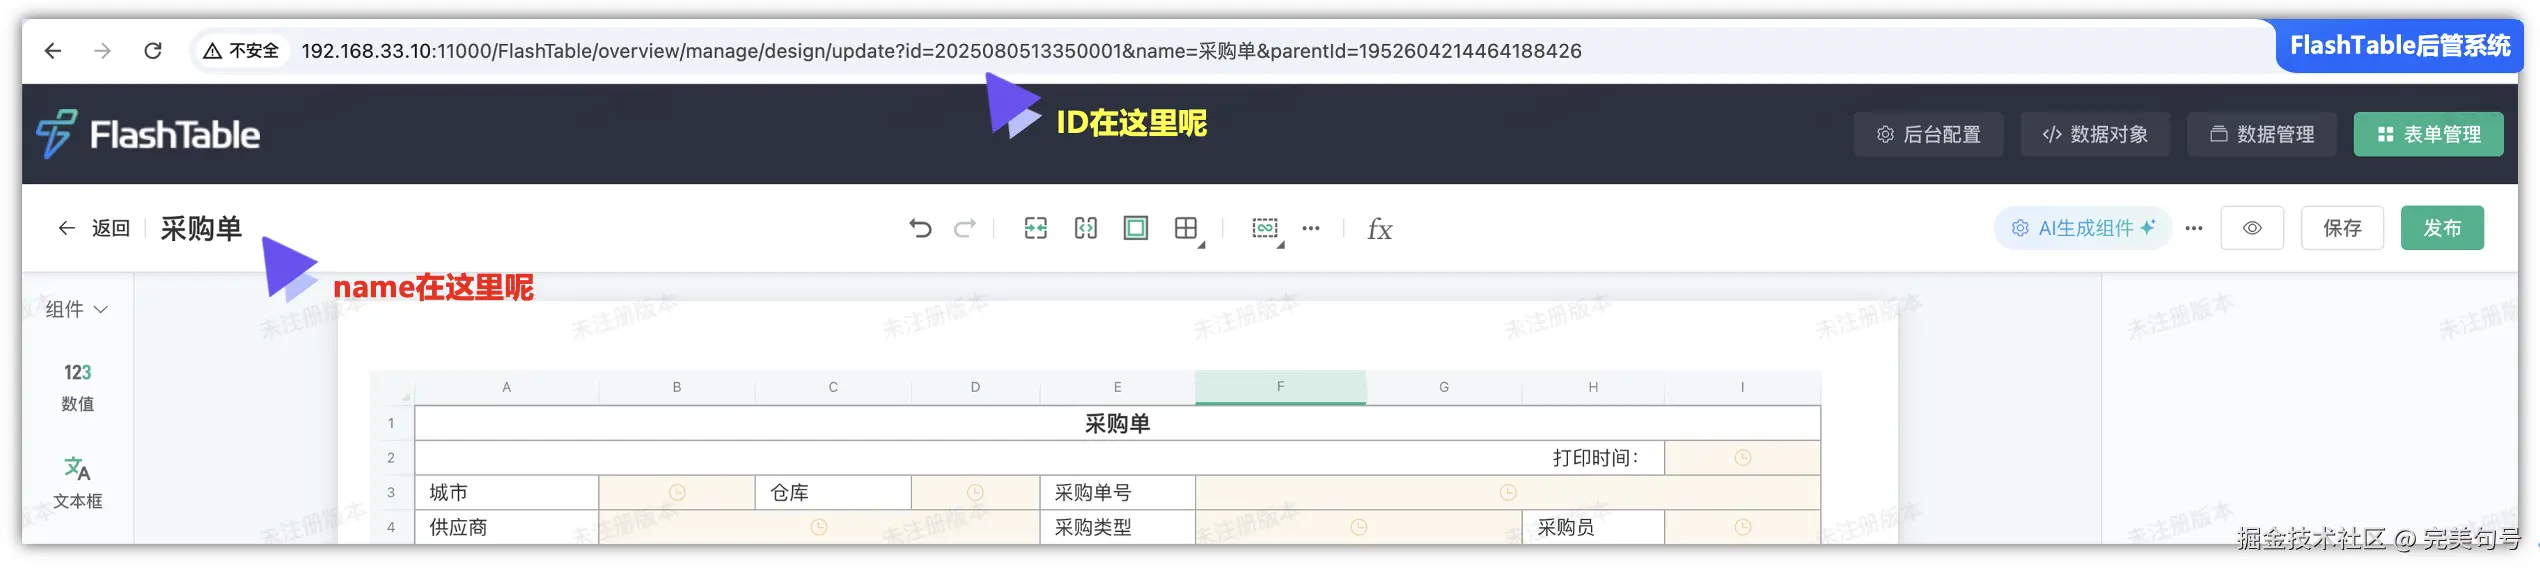Viewport: 2540px width, 570px height.
Task: Click the 采购单 form title
Action: (201, 228)
